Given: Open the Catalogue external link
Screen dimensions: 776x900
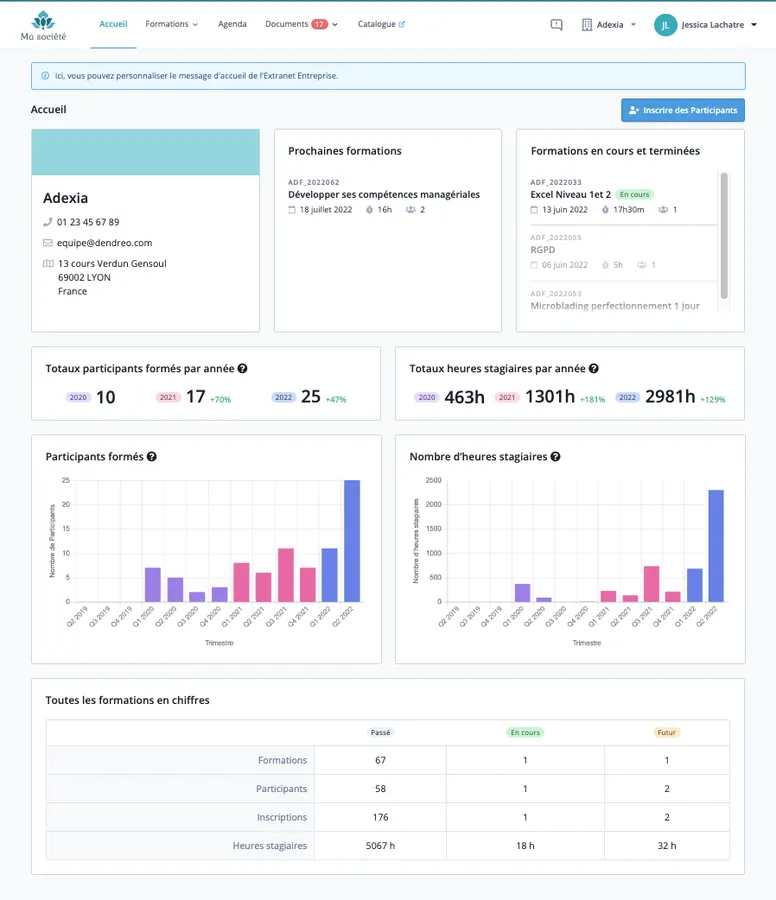Looking at the screenshot, I should click(x=381, y=24).
